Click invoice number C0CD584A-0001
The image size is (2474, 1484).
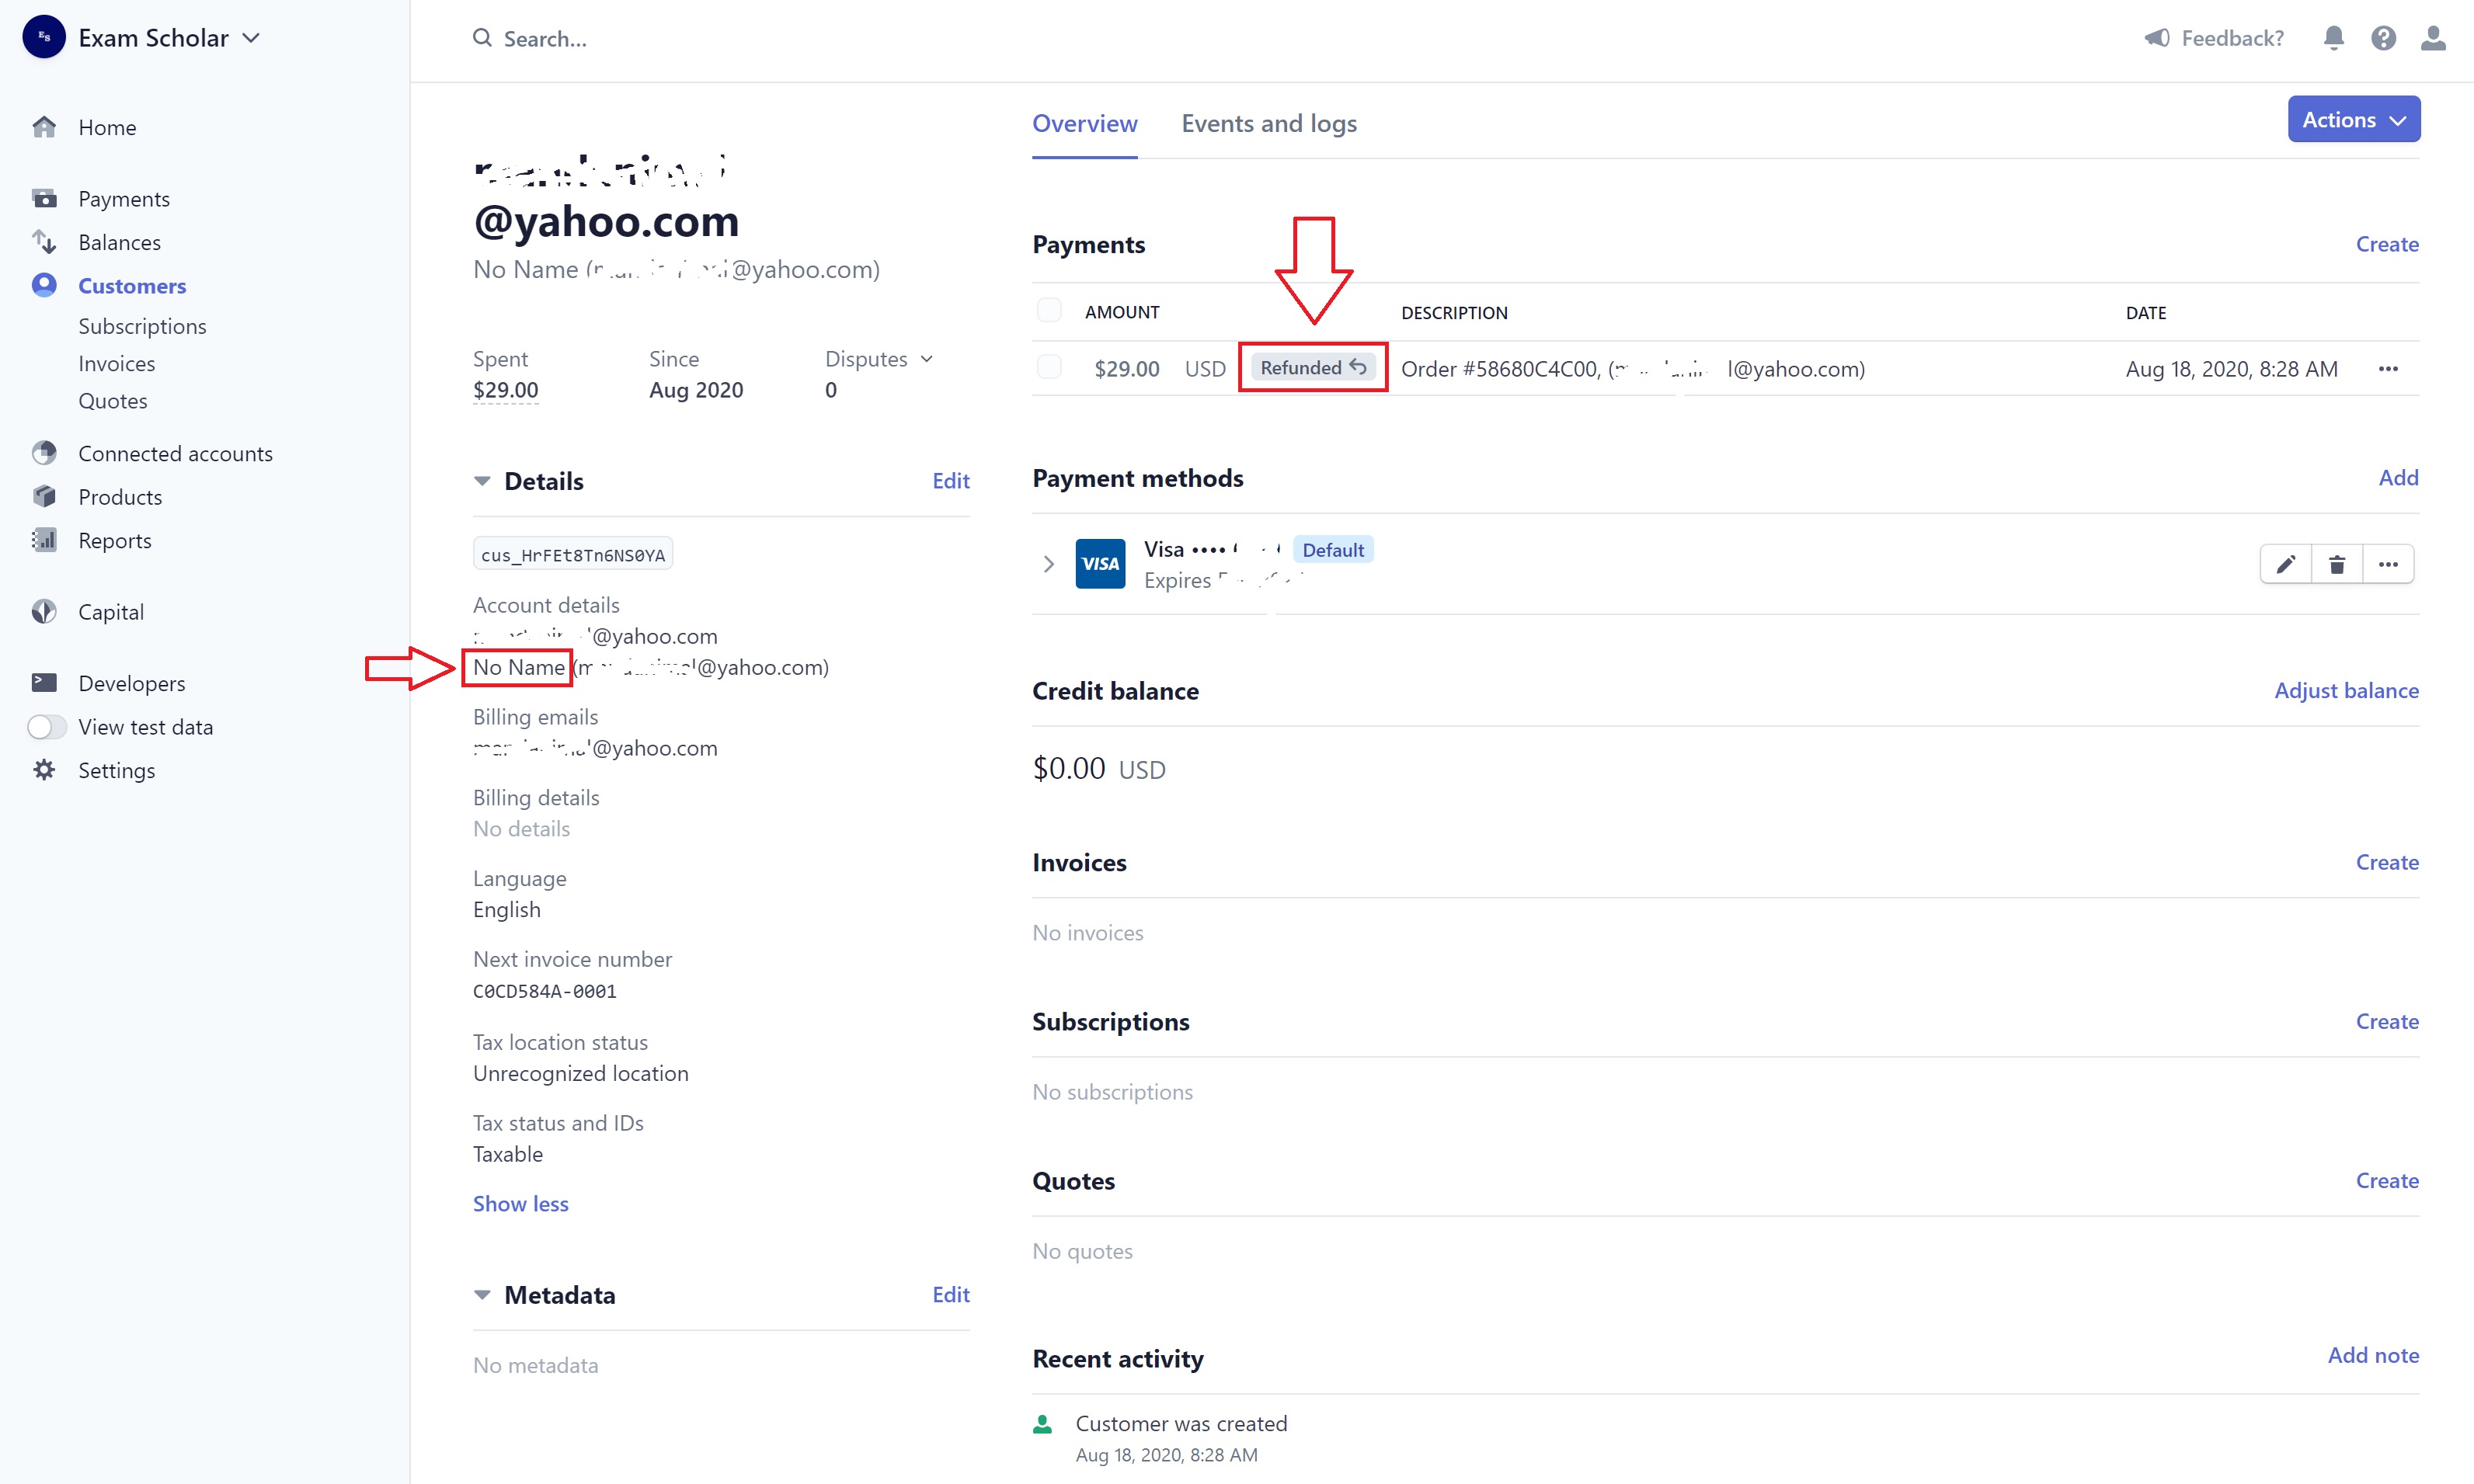[x=545, y=991]
